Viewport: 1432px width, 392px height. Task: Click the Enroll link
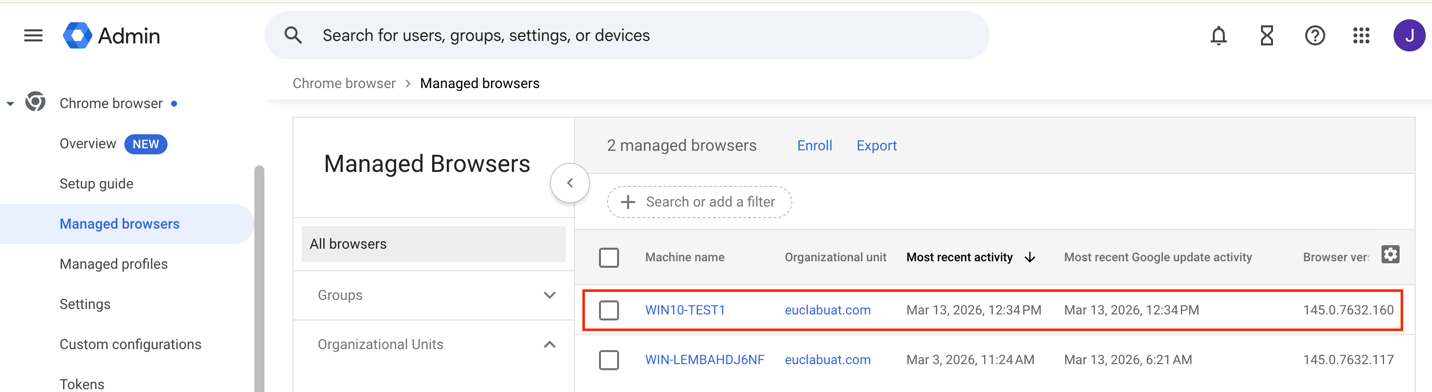click(814, 146)
